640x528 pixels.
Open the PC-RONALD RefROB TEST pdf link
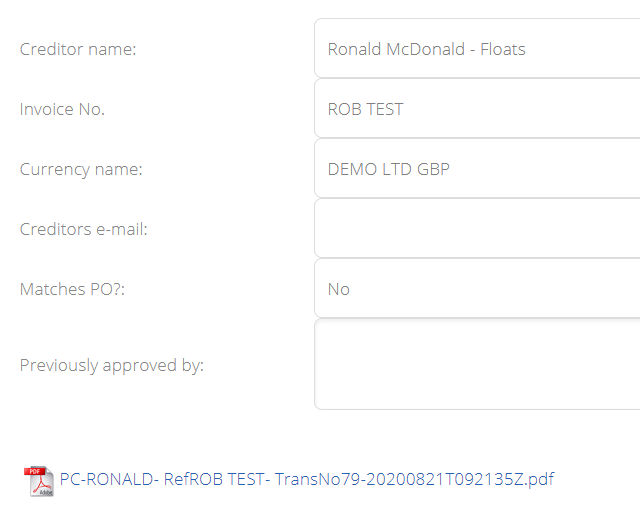coord(307,479)
